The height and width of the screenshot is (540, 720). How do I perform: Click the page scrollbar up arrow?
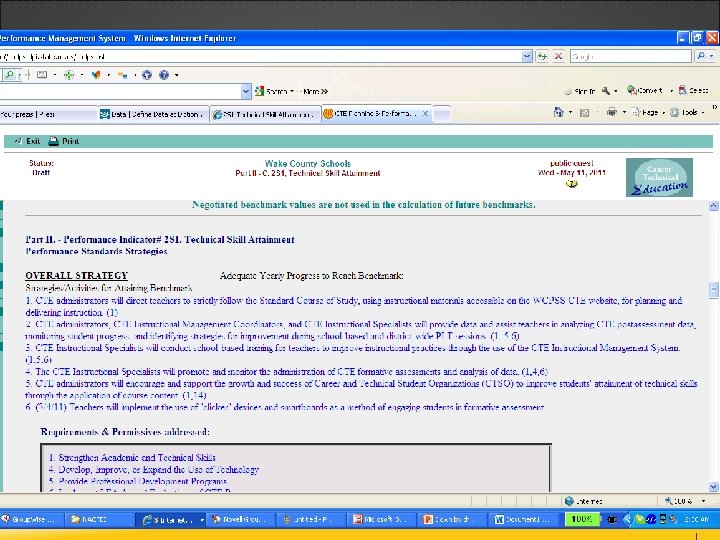pos(714,205)
